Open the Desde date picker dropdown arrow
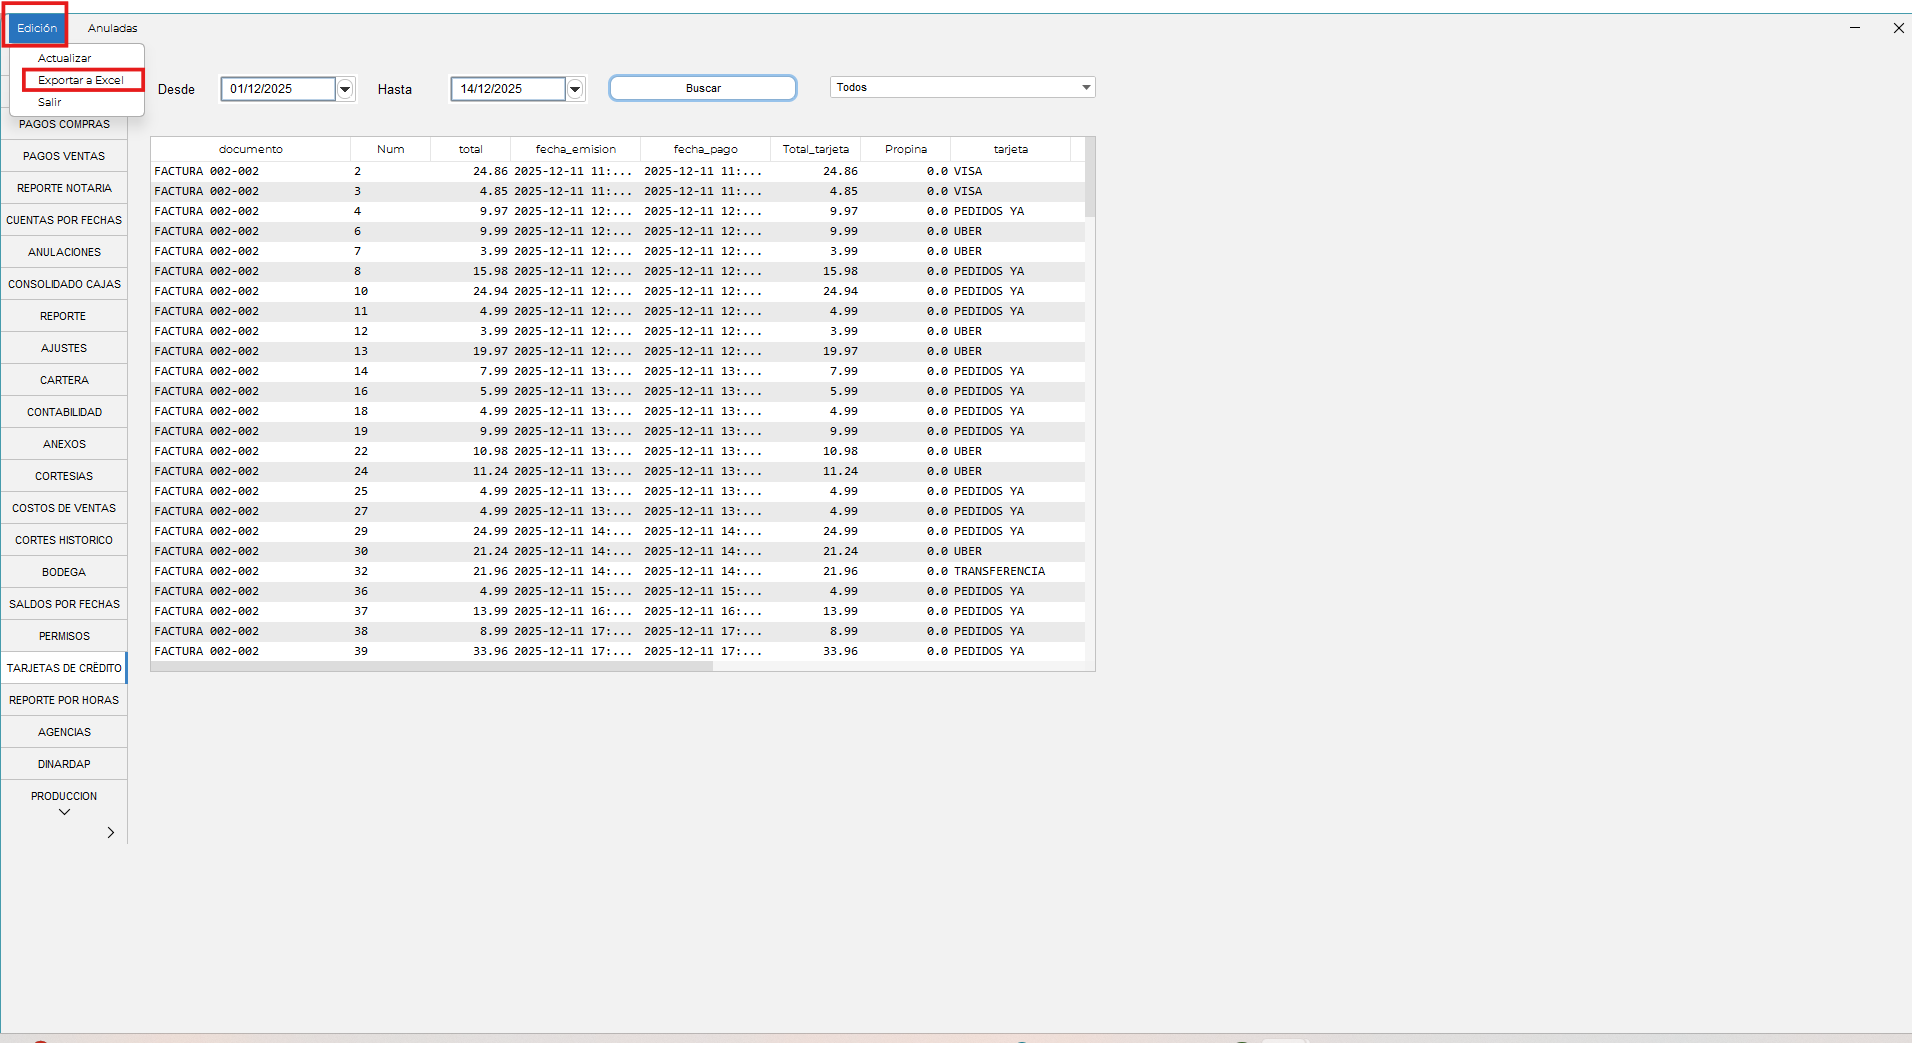Image resolution: width=1912 pixels, height=1043 pixels. click(345, 89)
